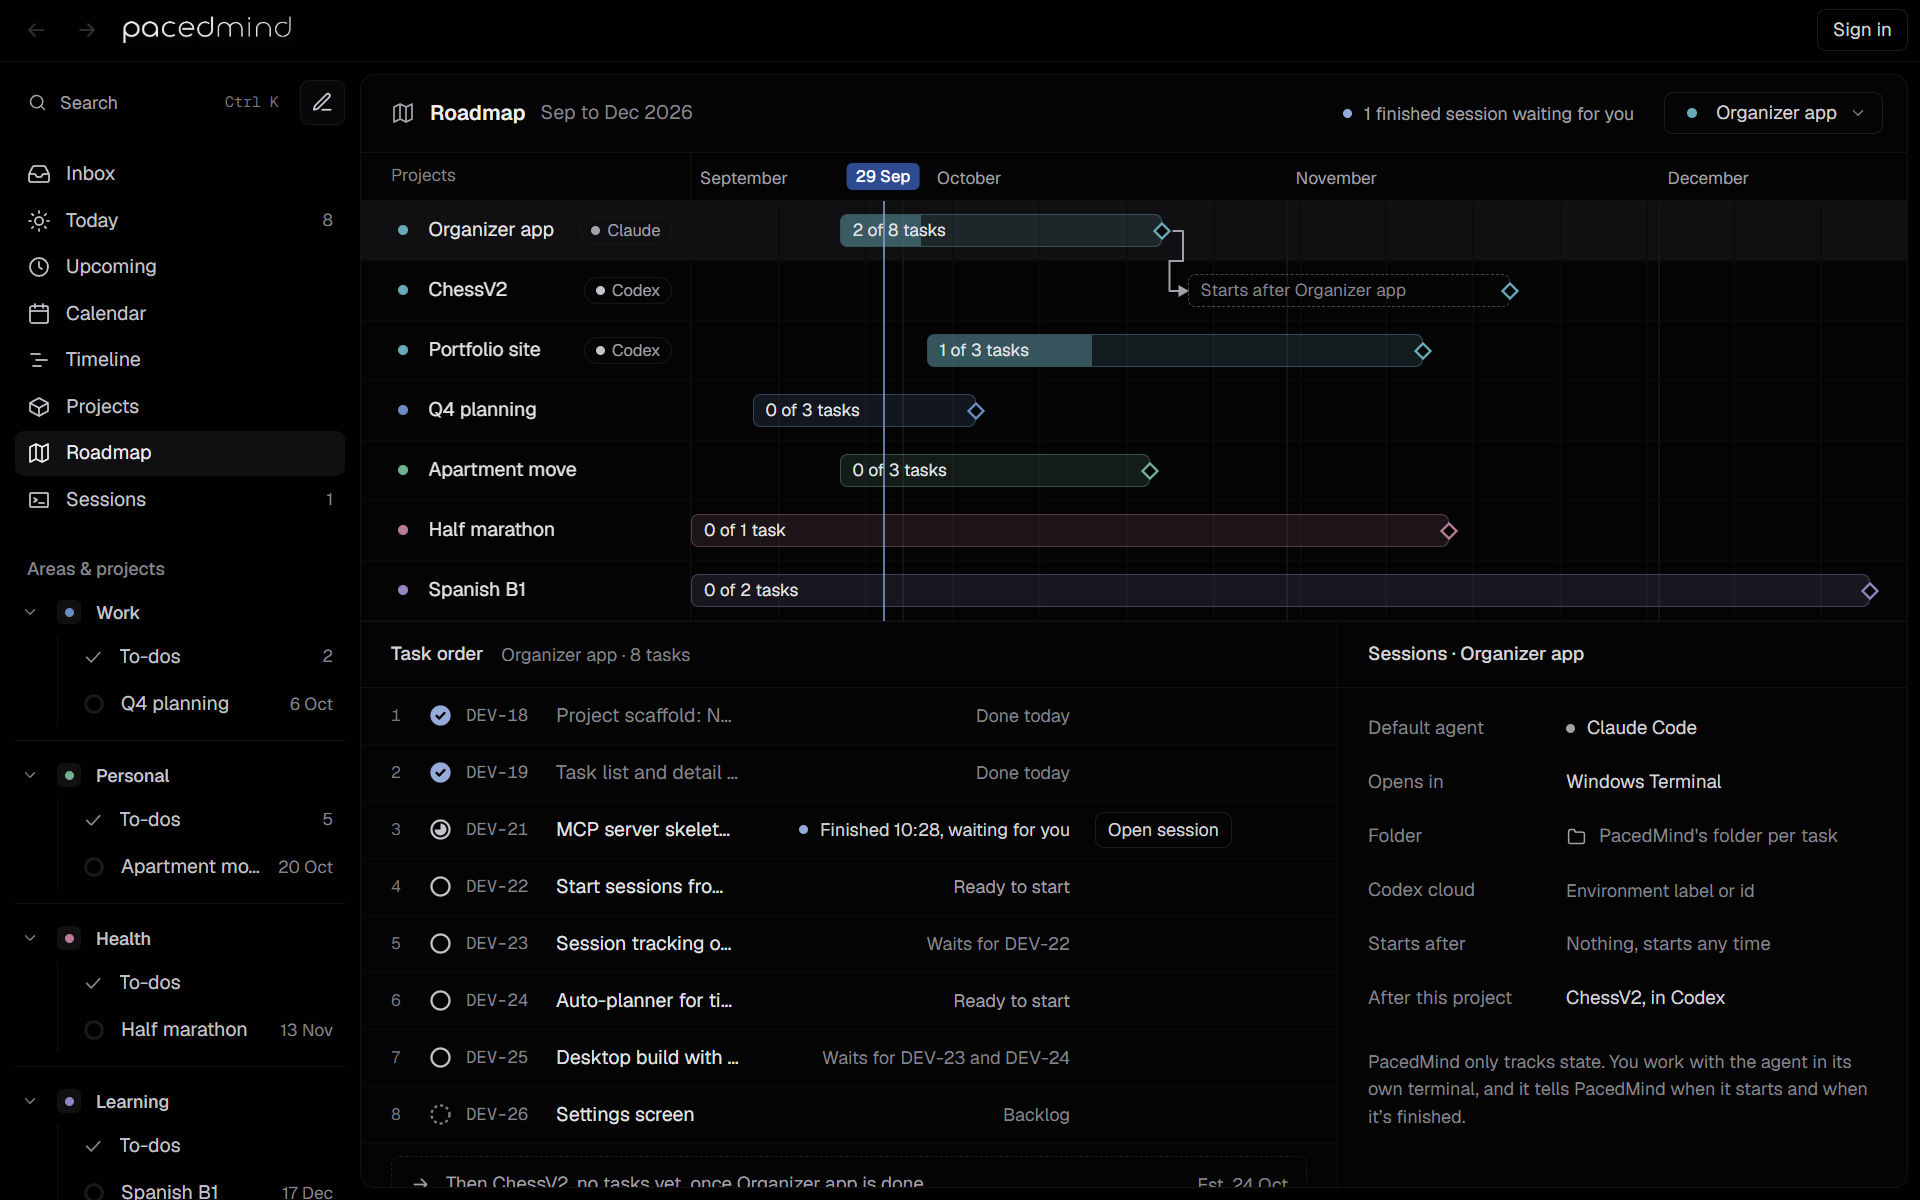Toggle the DEV-26 backlog status circle
This screenshot has height=1200, width=1920.
[x=440, y=1114]
